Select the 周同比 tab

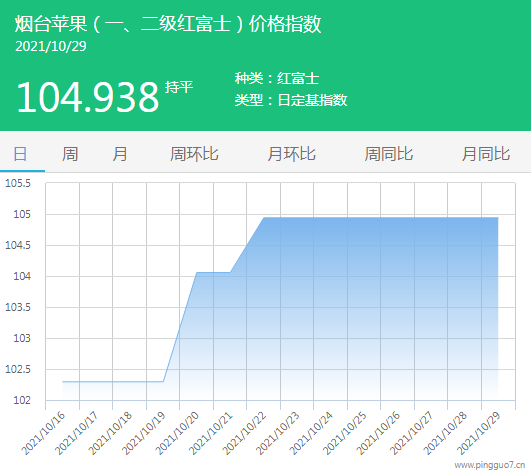389,154
